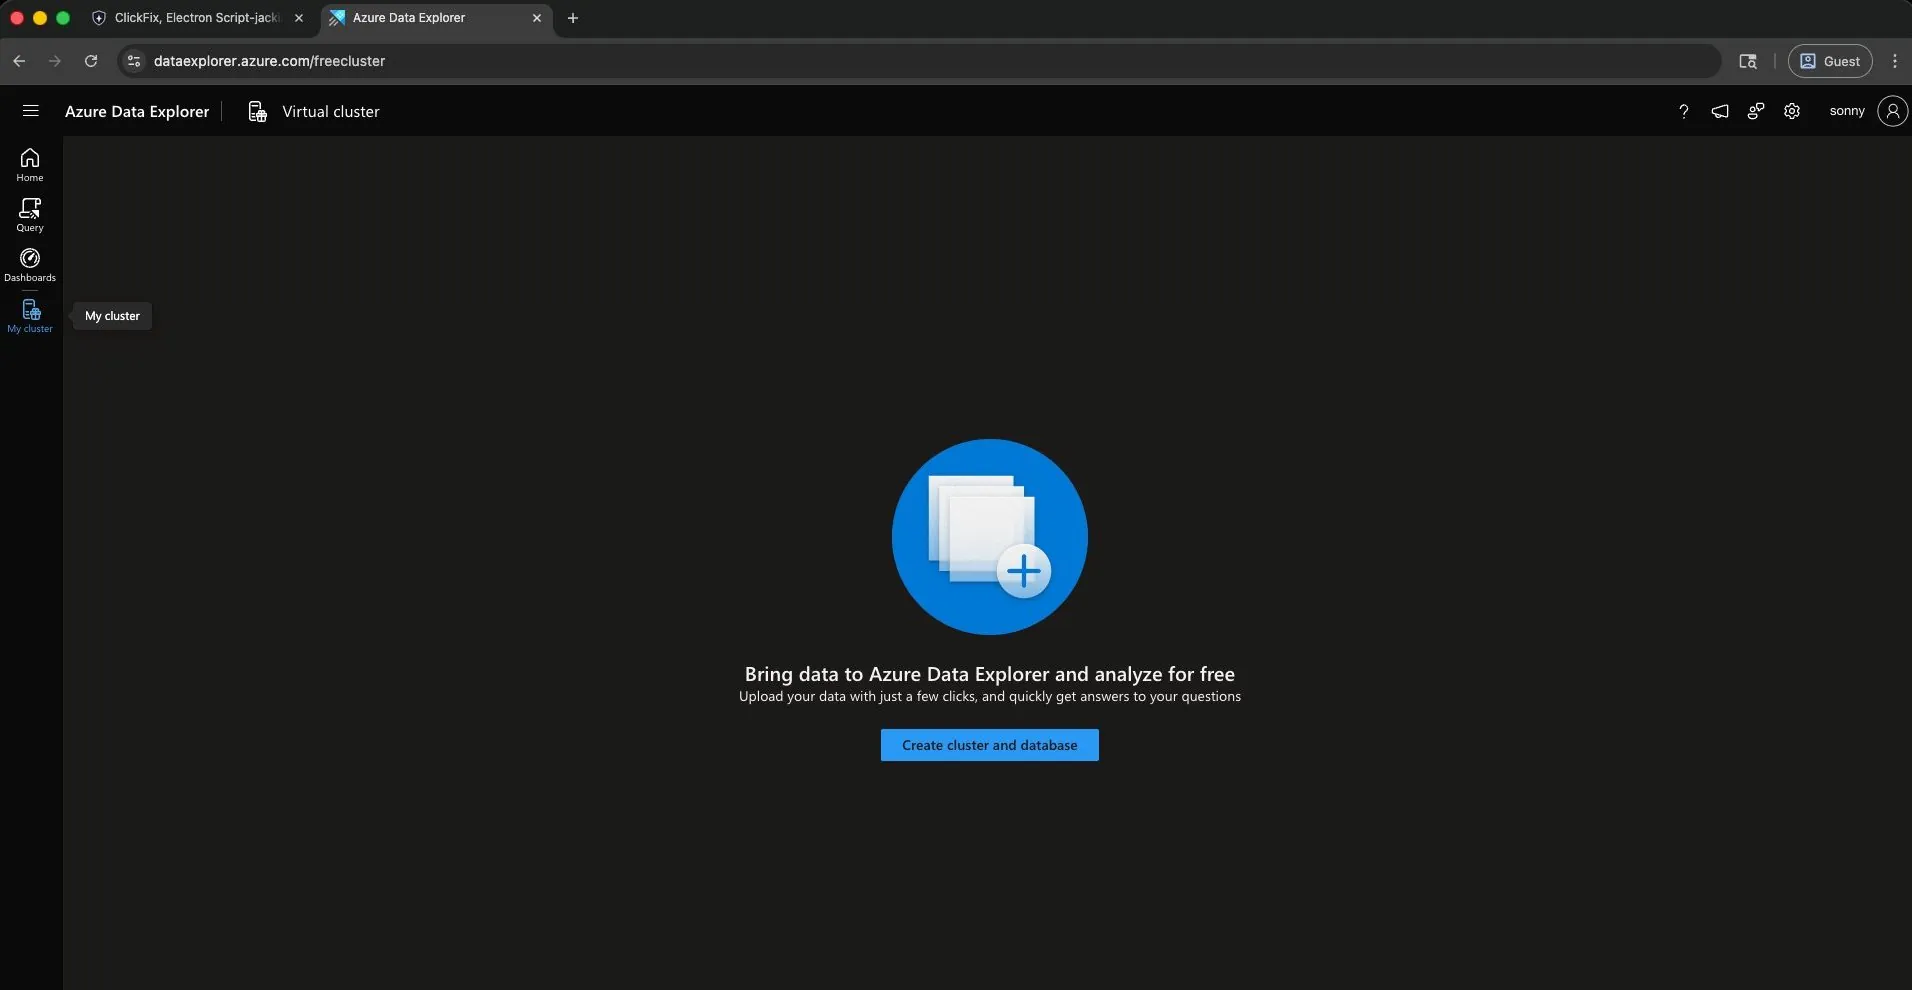Open the sonny account avatar
Viewport: 1912px width, 990px height.
pyautogui.click(x=1892, y=111)
